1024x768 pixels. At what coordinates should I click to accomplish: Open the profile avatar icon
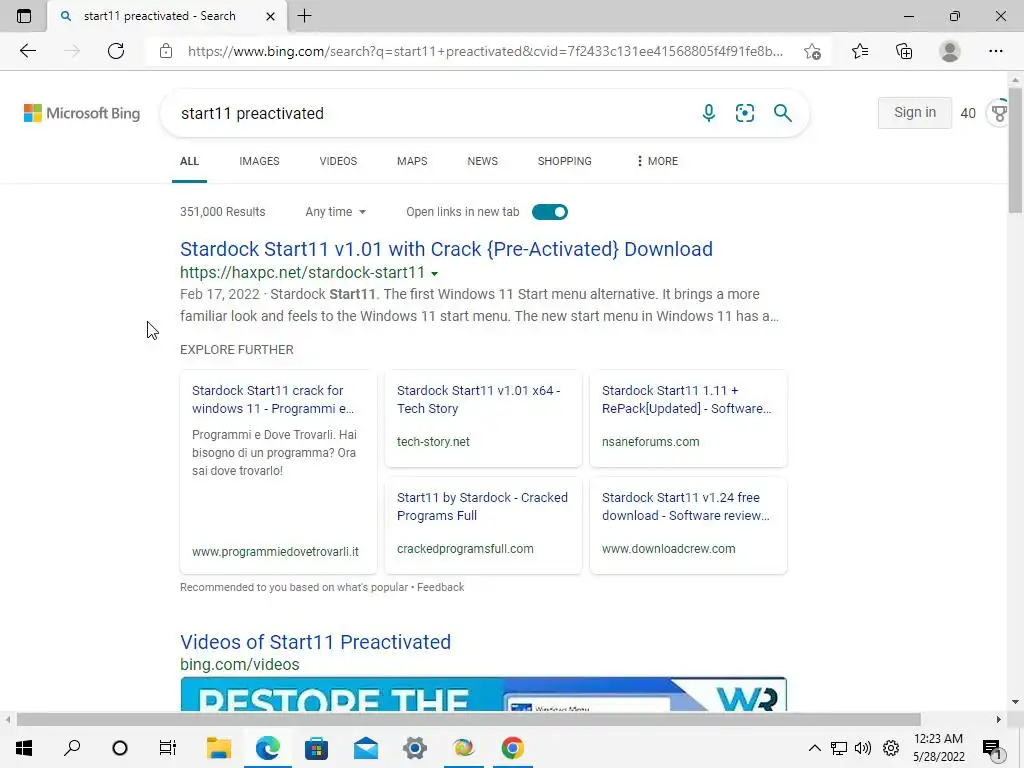point(950,51)
